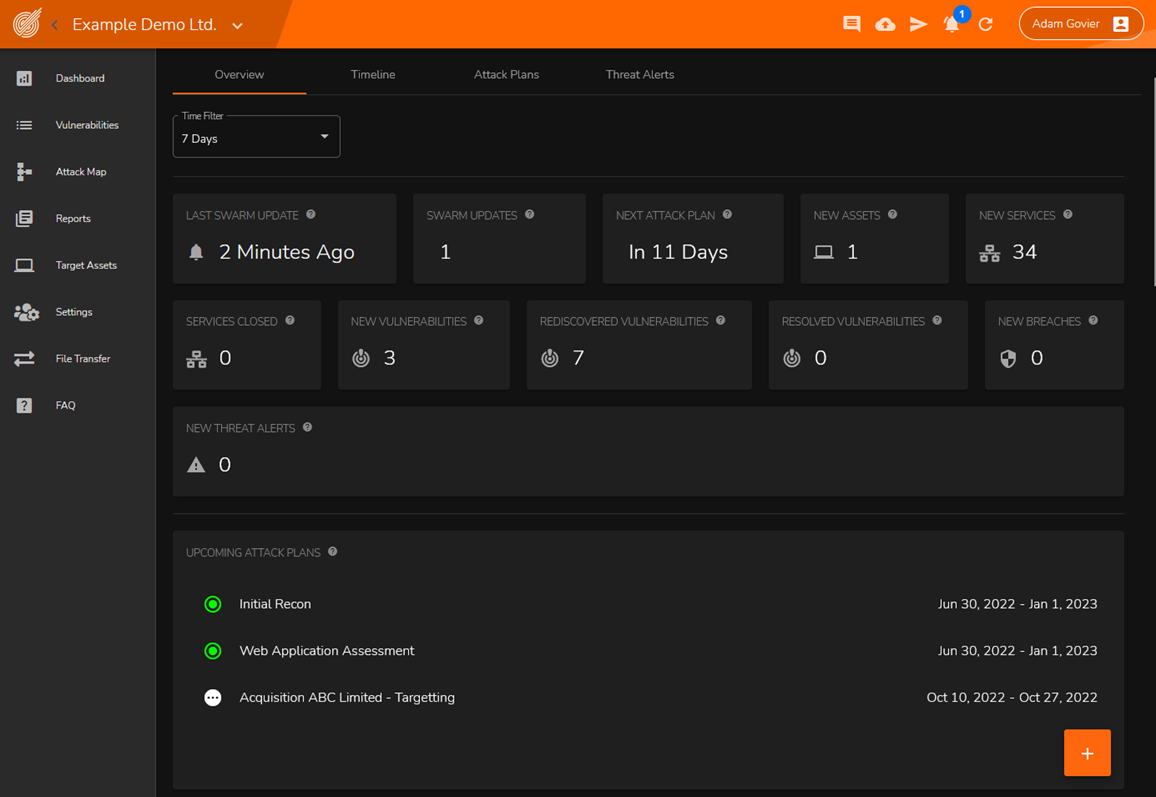Click help icon beside Rediscovered Vulnerabilities
1156x797 pixels.
[x=720, y=321]
